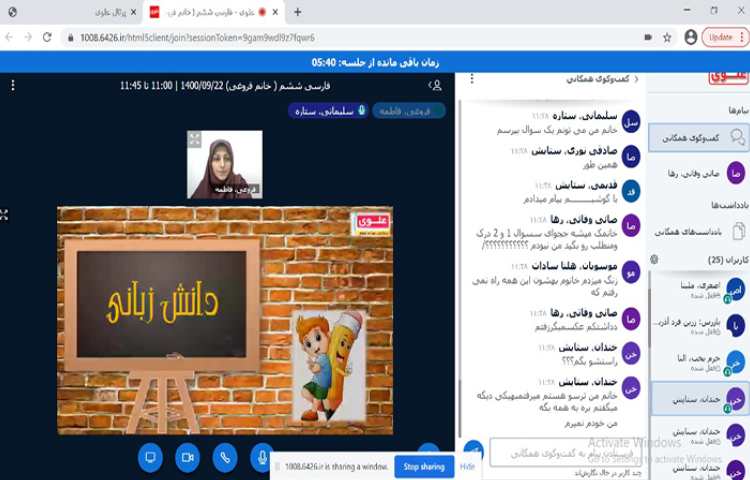Click the message 'همین طور' in chat
This screenshot has height=480, width=750.
(600, 165)
